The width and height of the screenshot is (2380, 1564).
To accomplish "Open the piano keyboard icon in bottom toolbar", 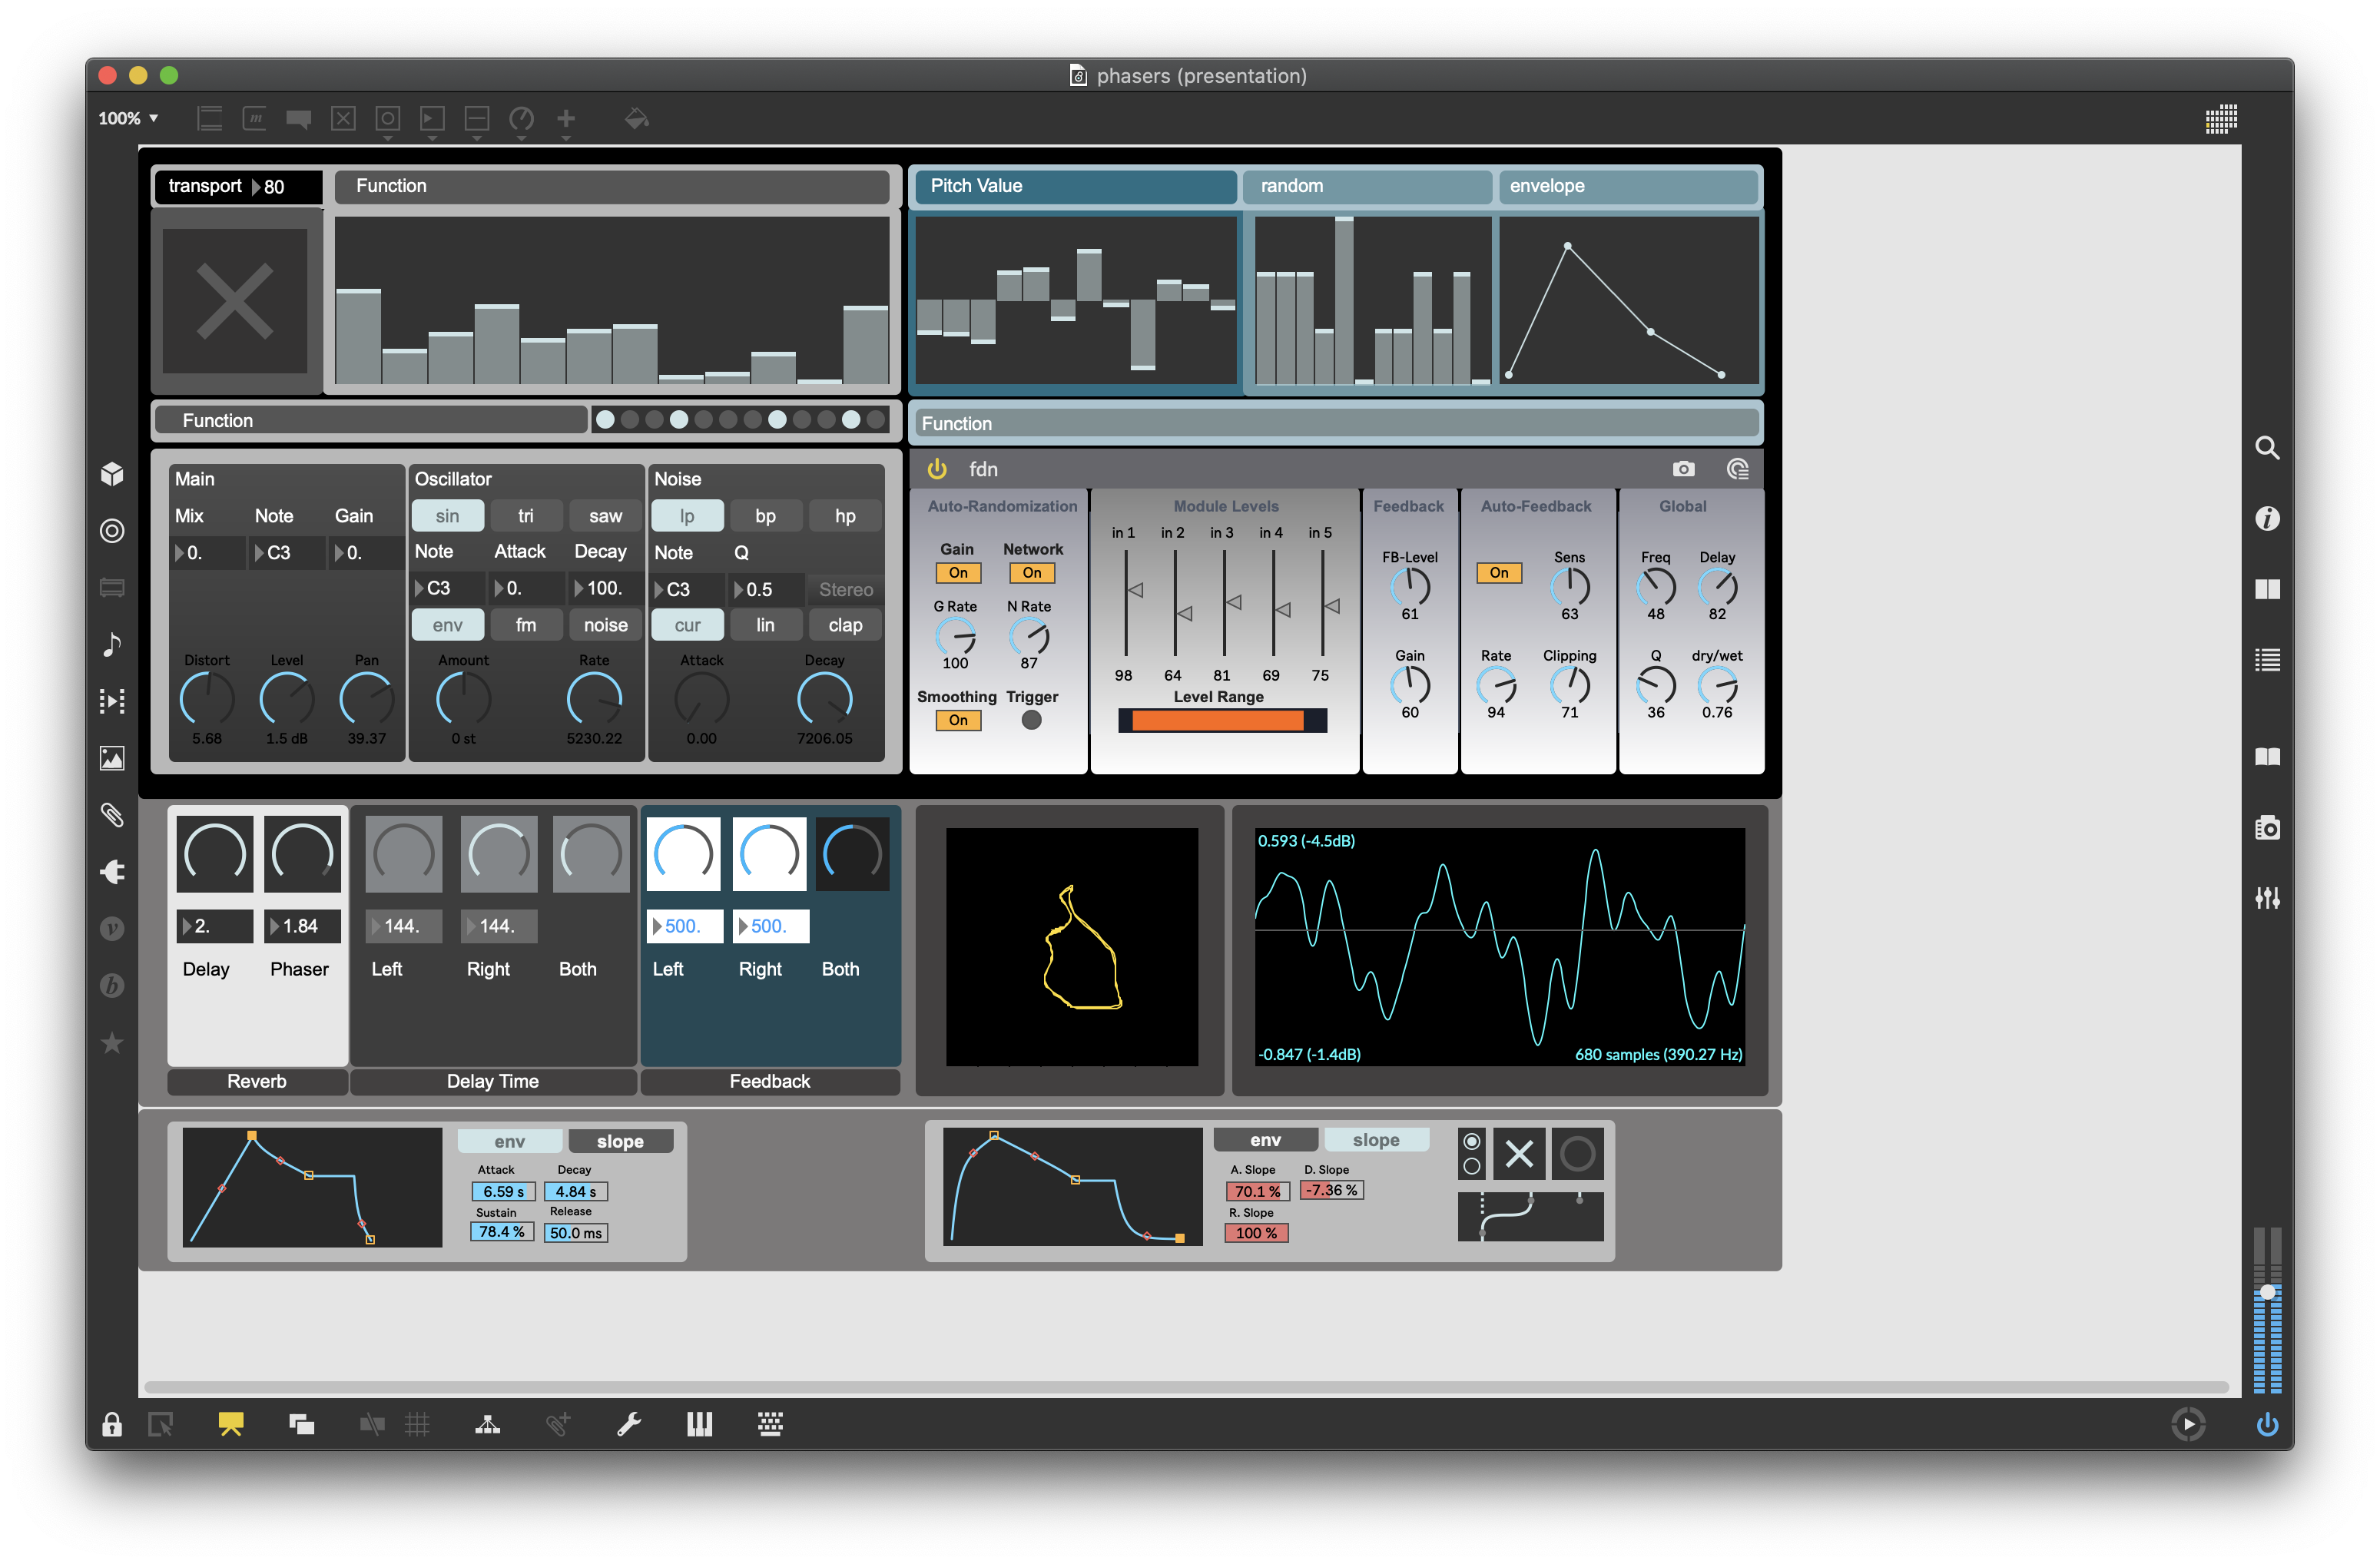I will 699,1424.
